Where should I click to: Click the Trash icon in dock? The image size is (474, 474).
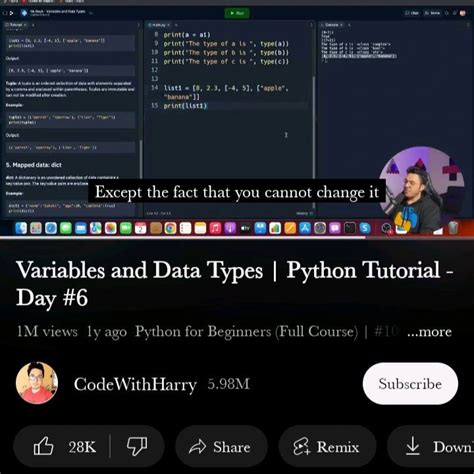(453, 228)
